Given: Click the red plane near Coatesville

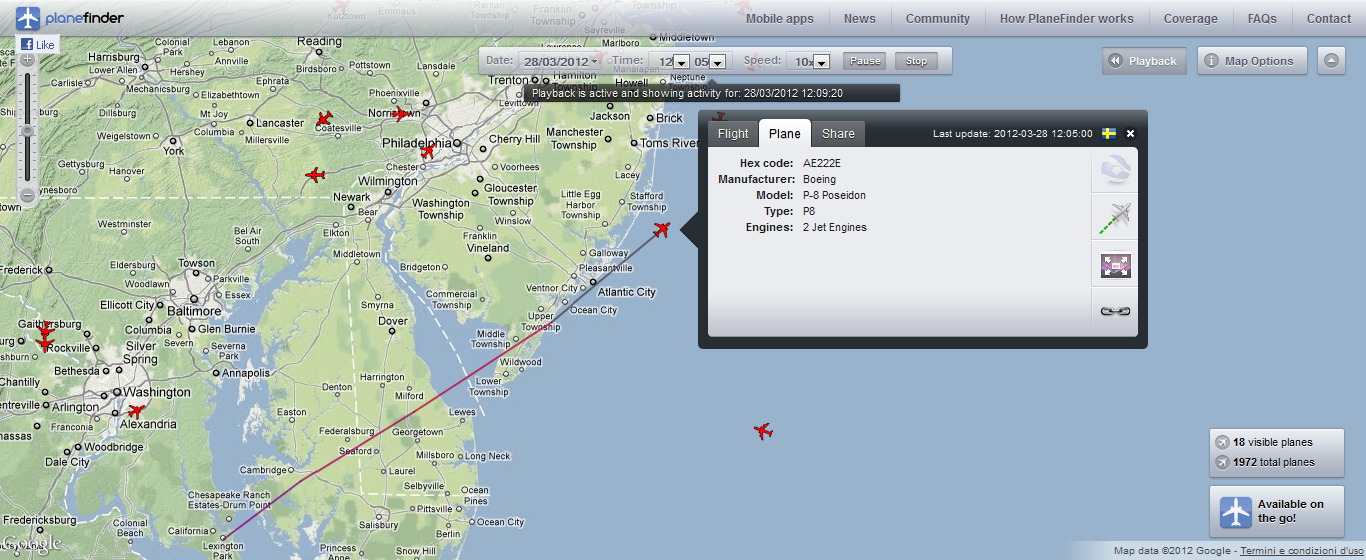Looking at the screenshot, I should point(322,119).
